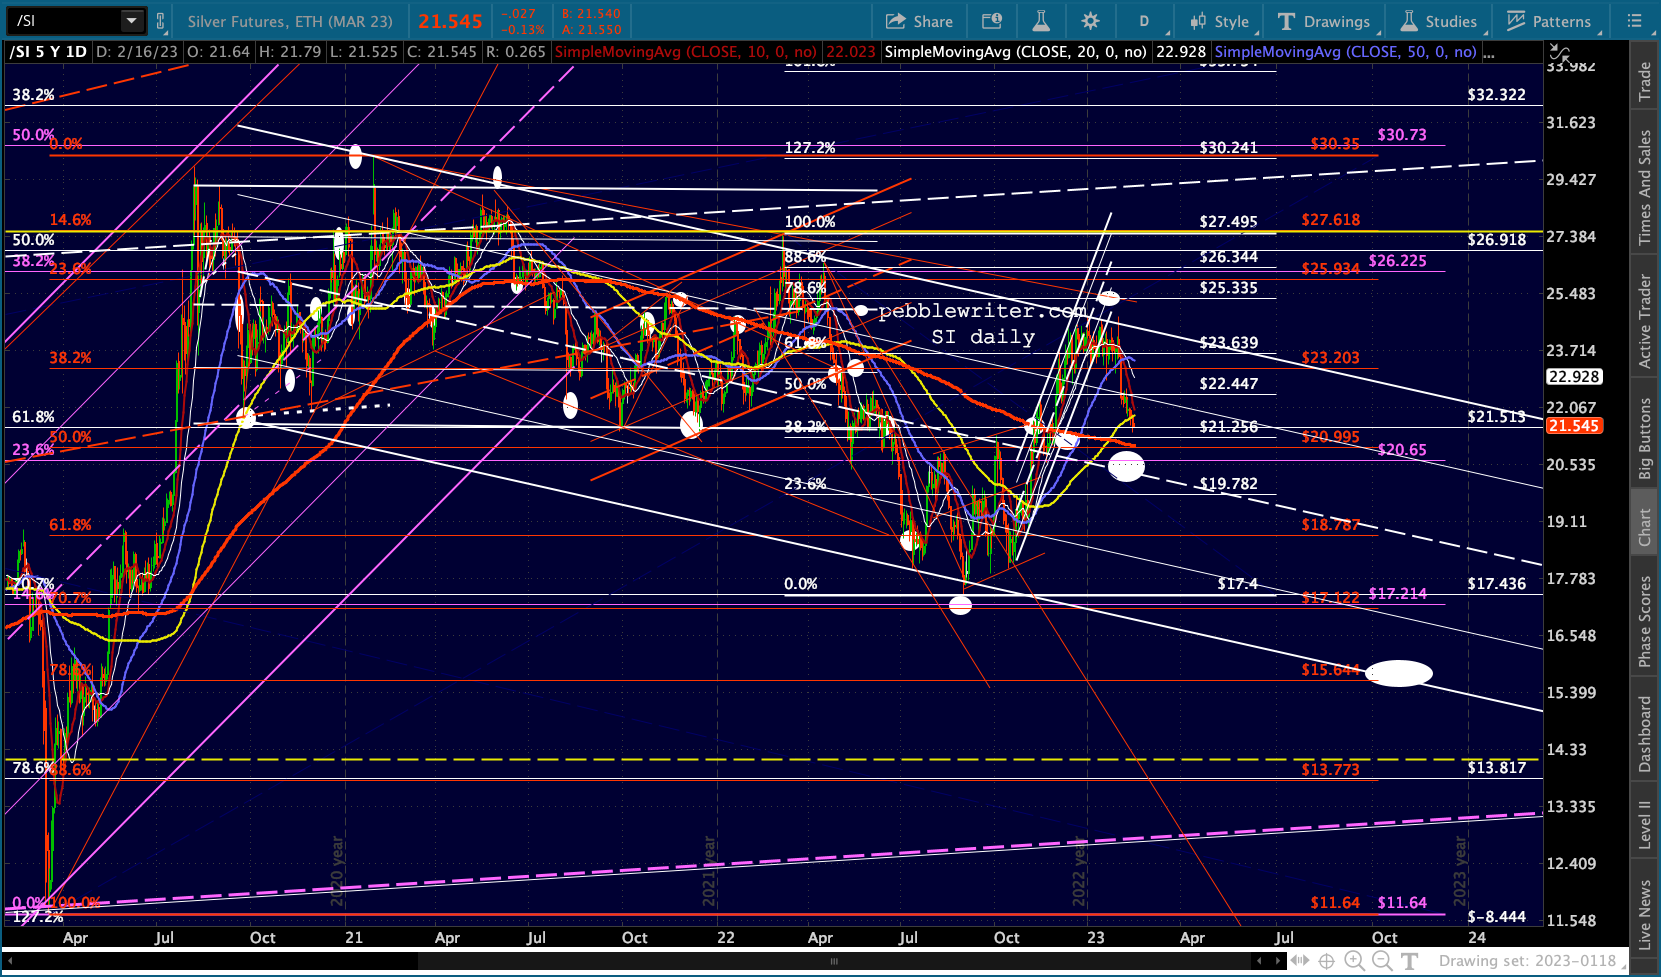Viewport: 1661px width, 977px height.
Task: Open chart settings gear icon
Action: click(1090, 21)
